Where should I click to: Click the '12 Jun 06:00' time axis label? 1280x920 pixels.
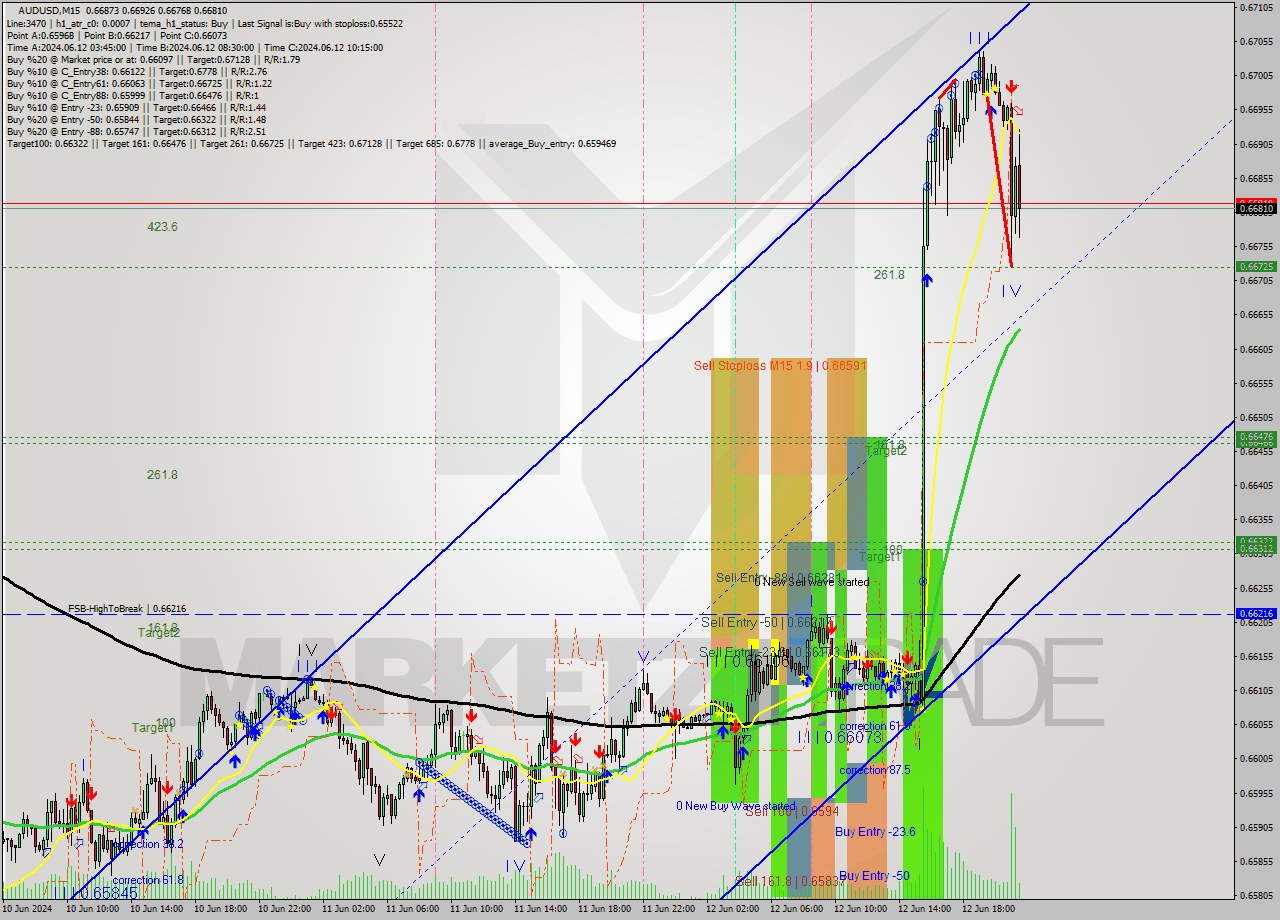796,910
